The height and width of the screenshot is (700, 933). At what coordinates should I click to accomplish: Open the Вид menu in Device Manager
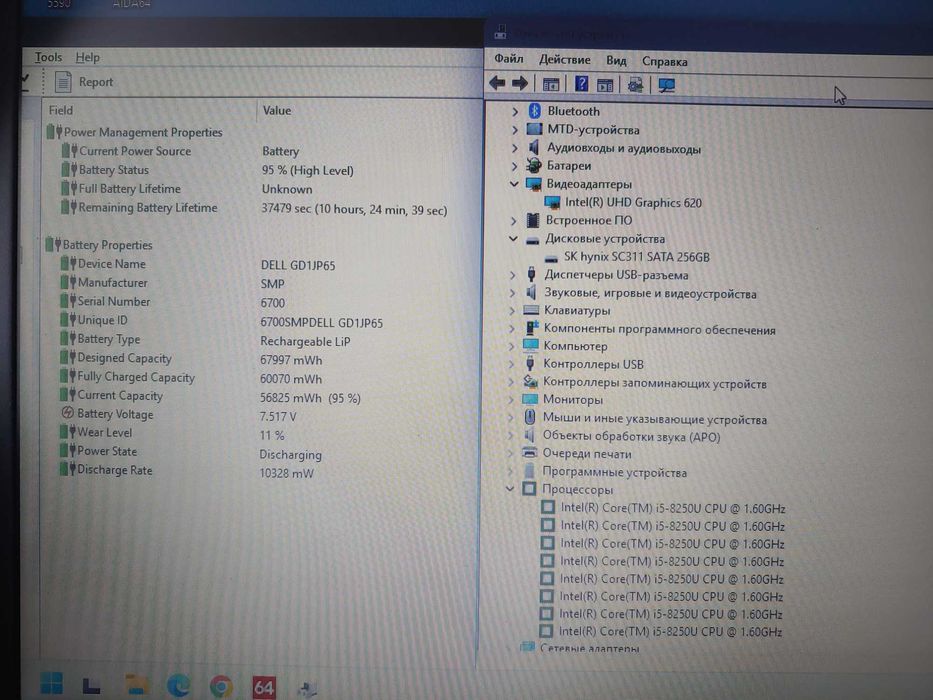coord(616,61)
